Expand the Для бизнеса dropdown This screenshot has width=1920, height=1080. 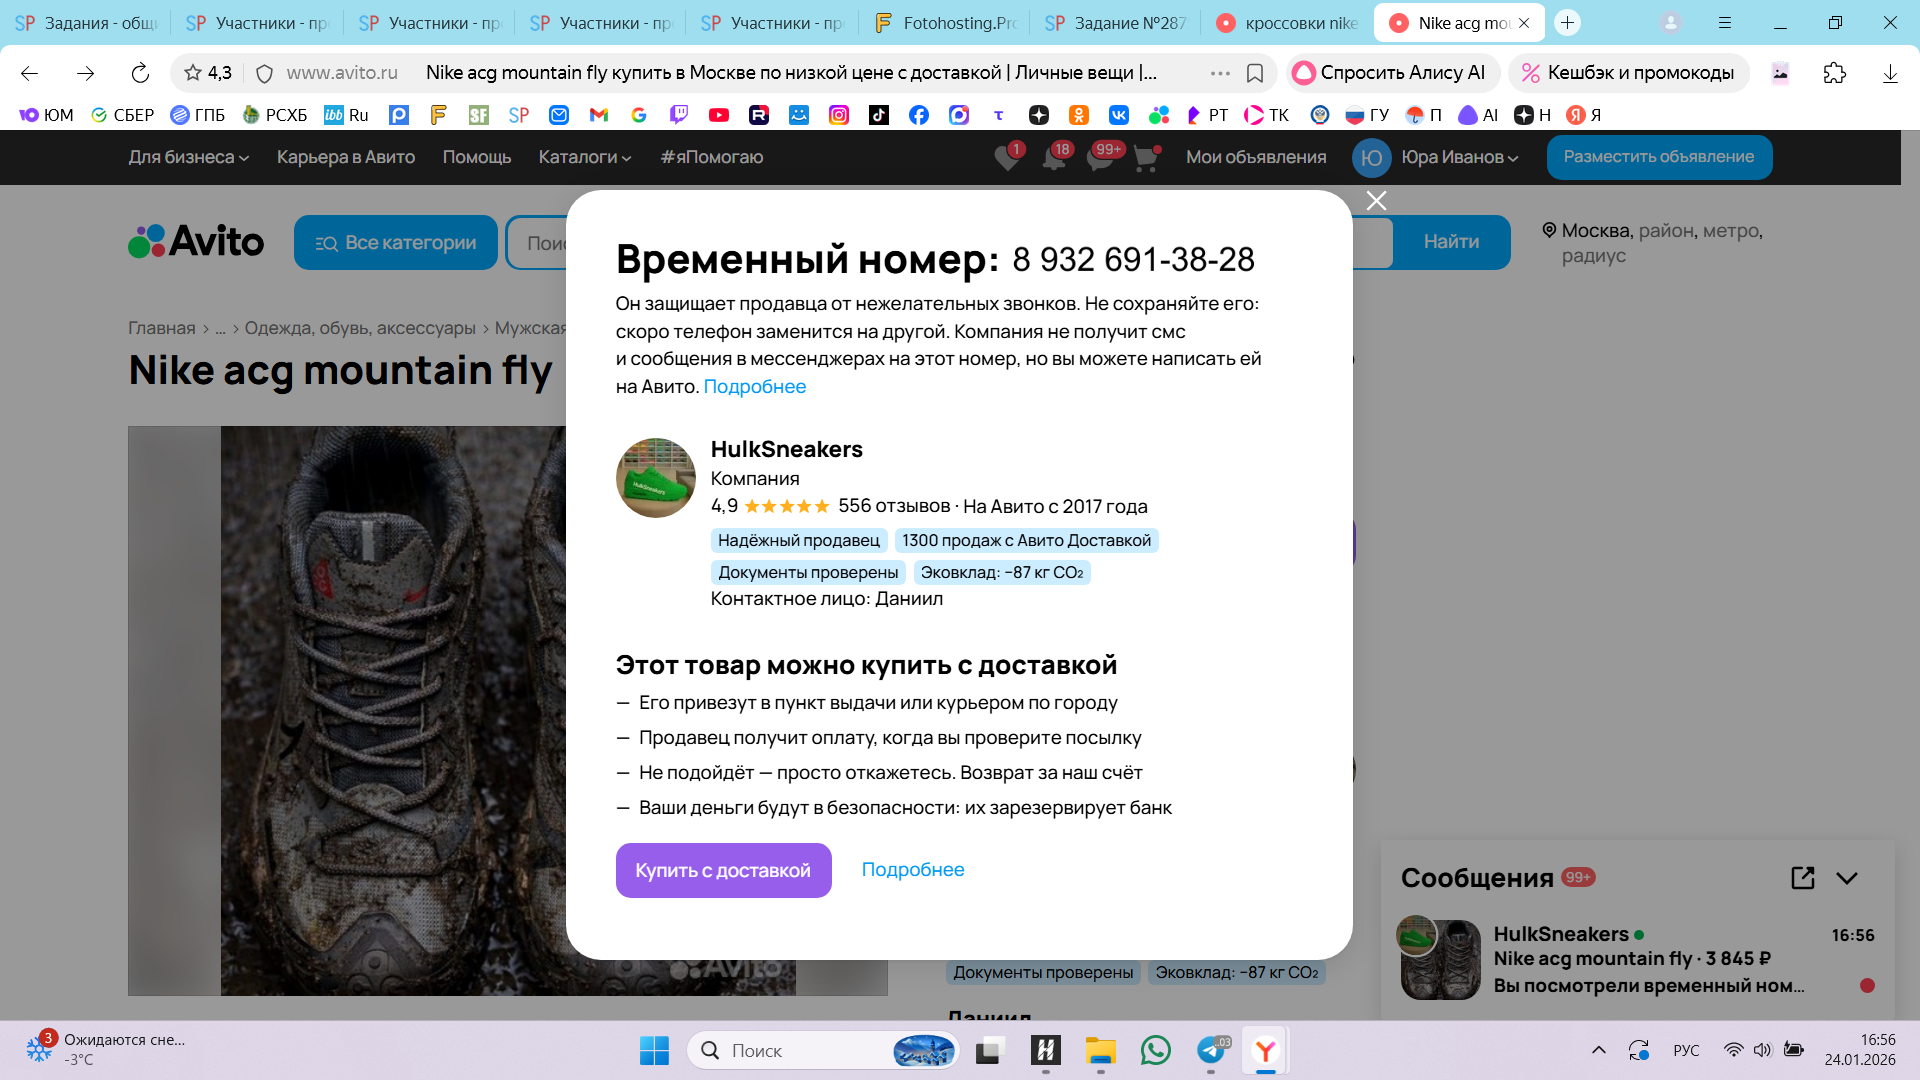[x=188, y=157]
